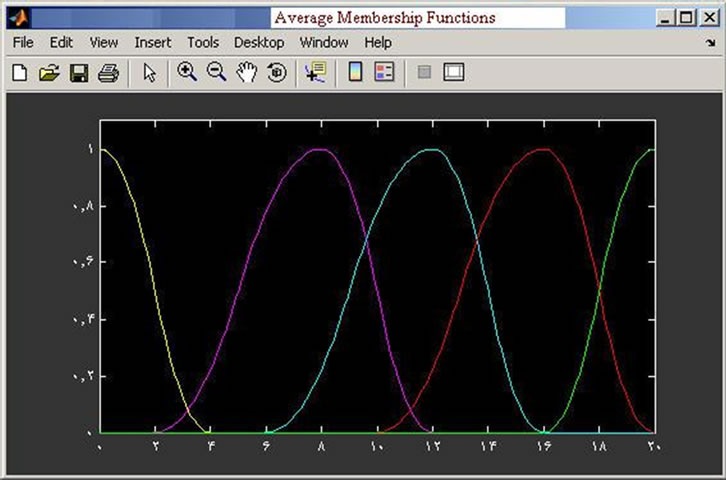Insert a colorbar using the toolbar icon

click(x=355, y=72)
